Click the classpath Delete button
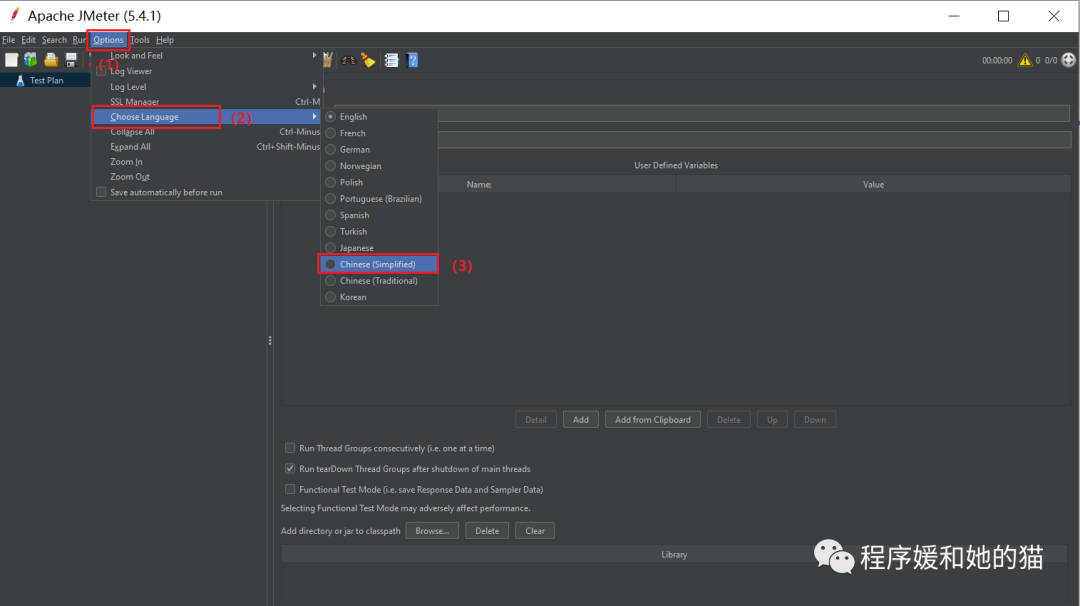The width and height of the screenshot is (1080, 606). (x=487, y=531)
